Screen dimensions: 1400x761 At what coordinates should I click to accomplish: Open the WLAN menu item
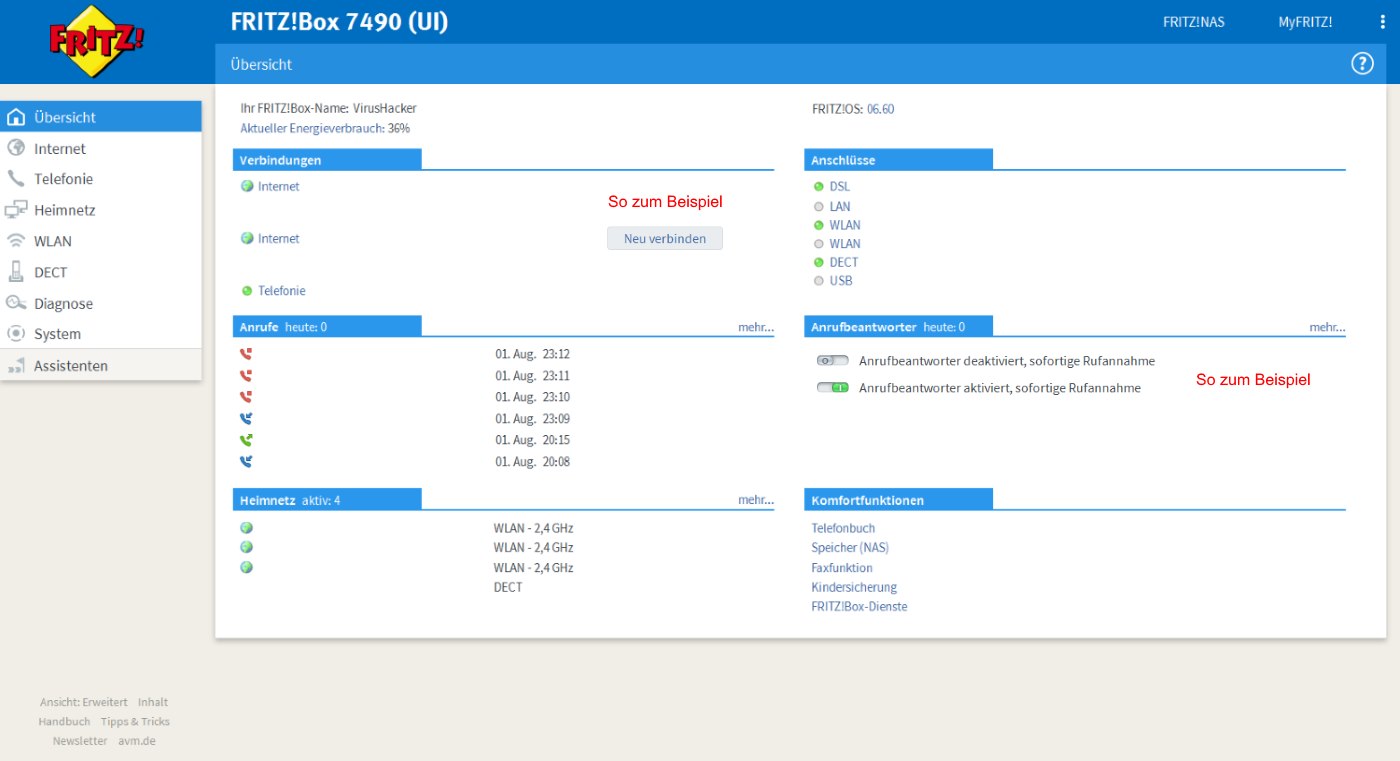[x=100, y=241]
